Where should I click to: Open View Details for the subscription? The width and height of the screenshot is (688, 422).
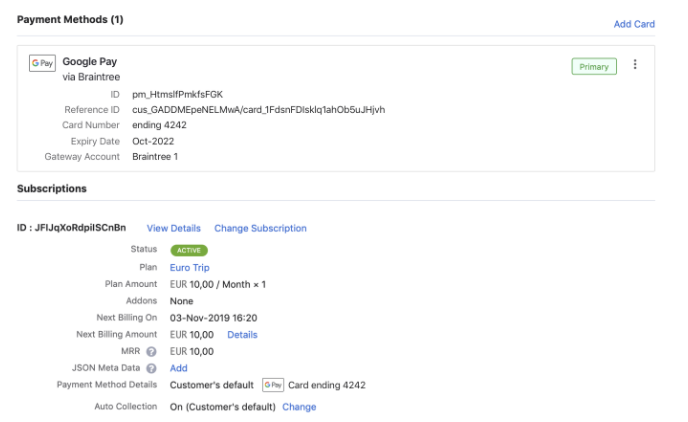click(174, 228)
